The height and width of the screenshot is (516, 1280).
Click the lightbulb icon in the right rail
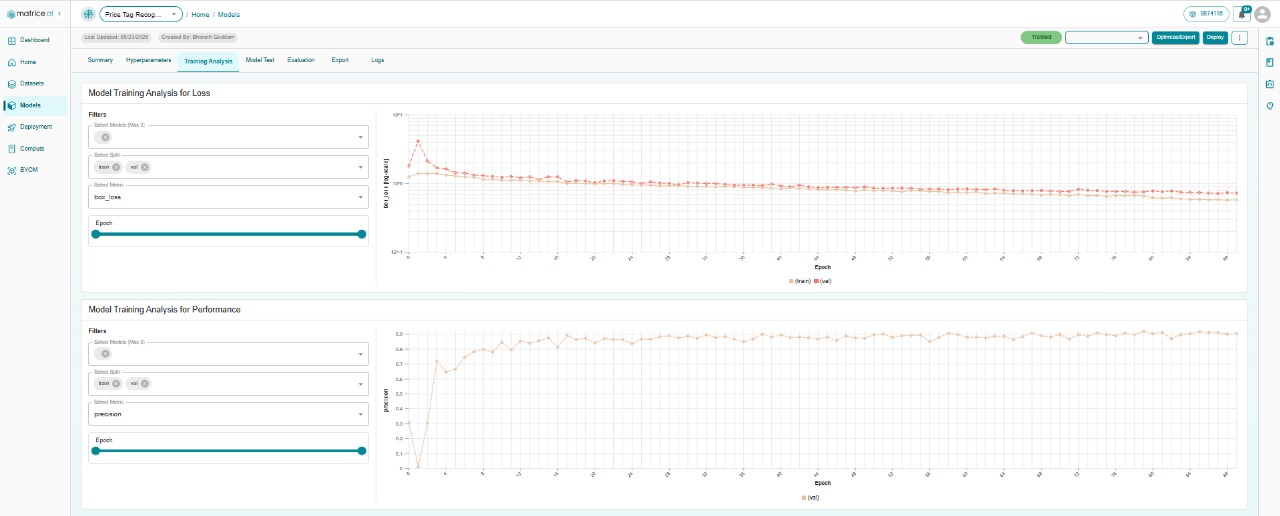1270,106
